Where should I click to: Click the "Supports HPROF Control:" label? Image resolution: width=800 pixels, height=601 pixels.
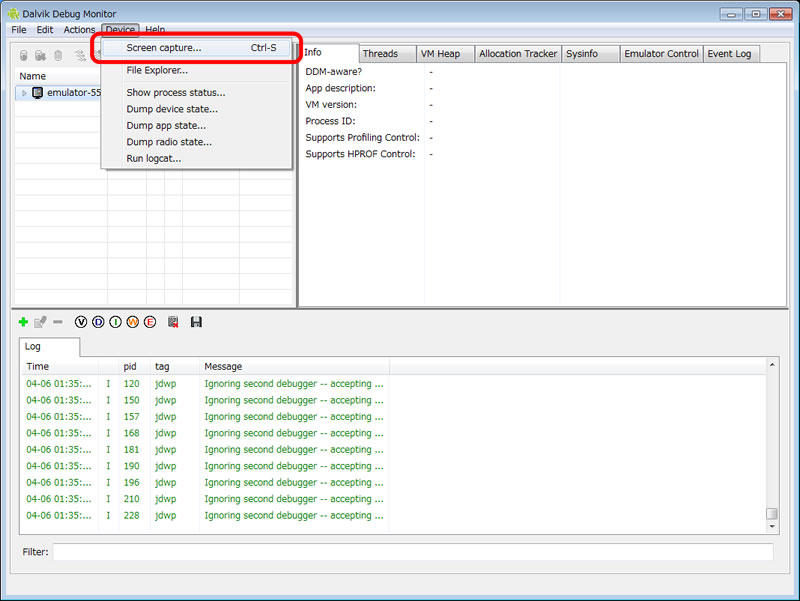pos(360,154)
